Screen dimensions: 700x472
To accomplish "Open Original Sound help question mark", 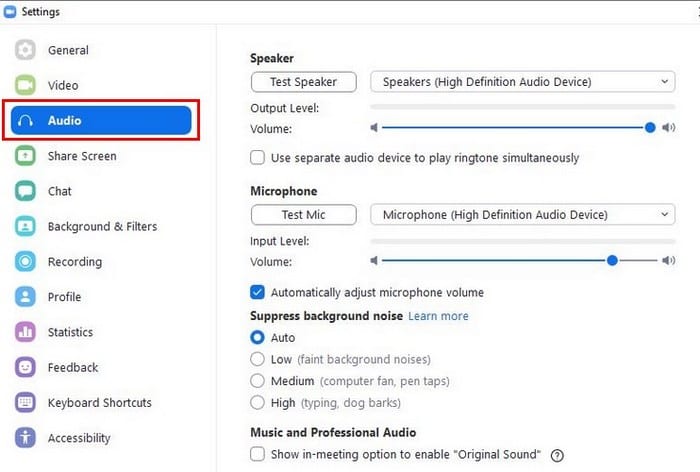I will point(557,455).
